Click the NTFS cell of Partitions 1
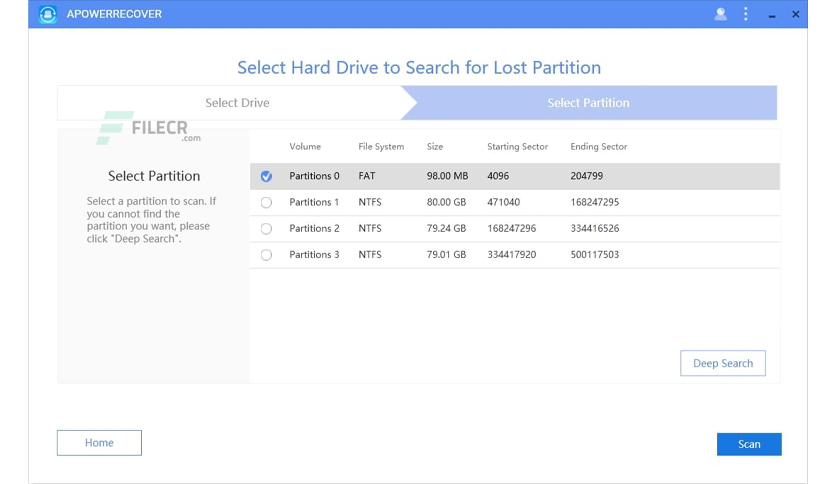Viewport: 836px width, 484px height. click(370, 202)
